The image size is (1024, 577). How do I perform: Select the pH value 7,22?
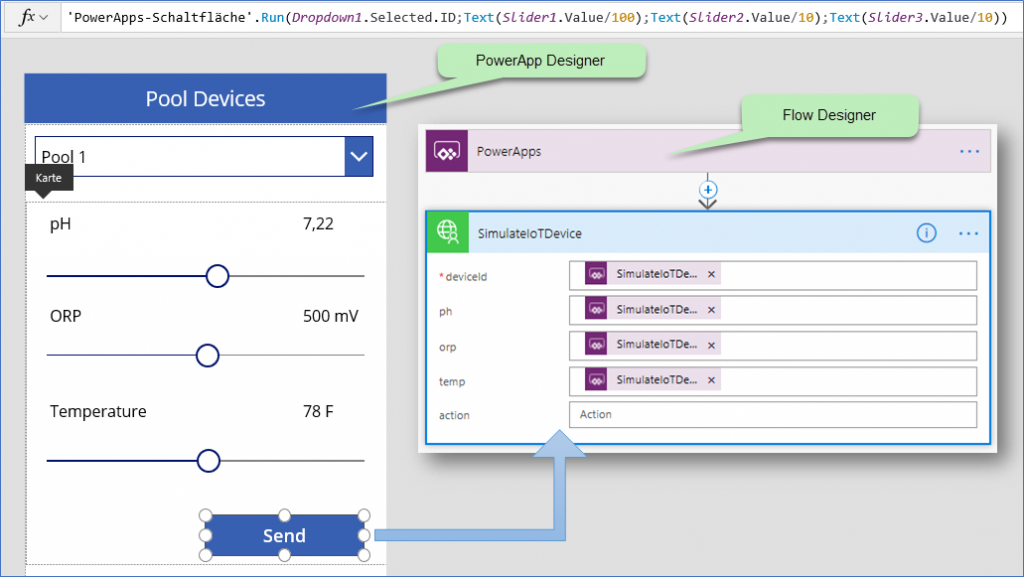(318, 224)
